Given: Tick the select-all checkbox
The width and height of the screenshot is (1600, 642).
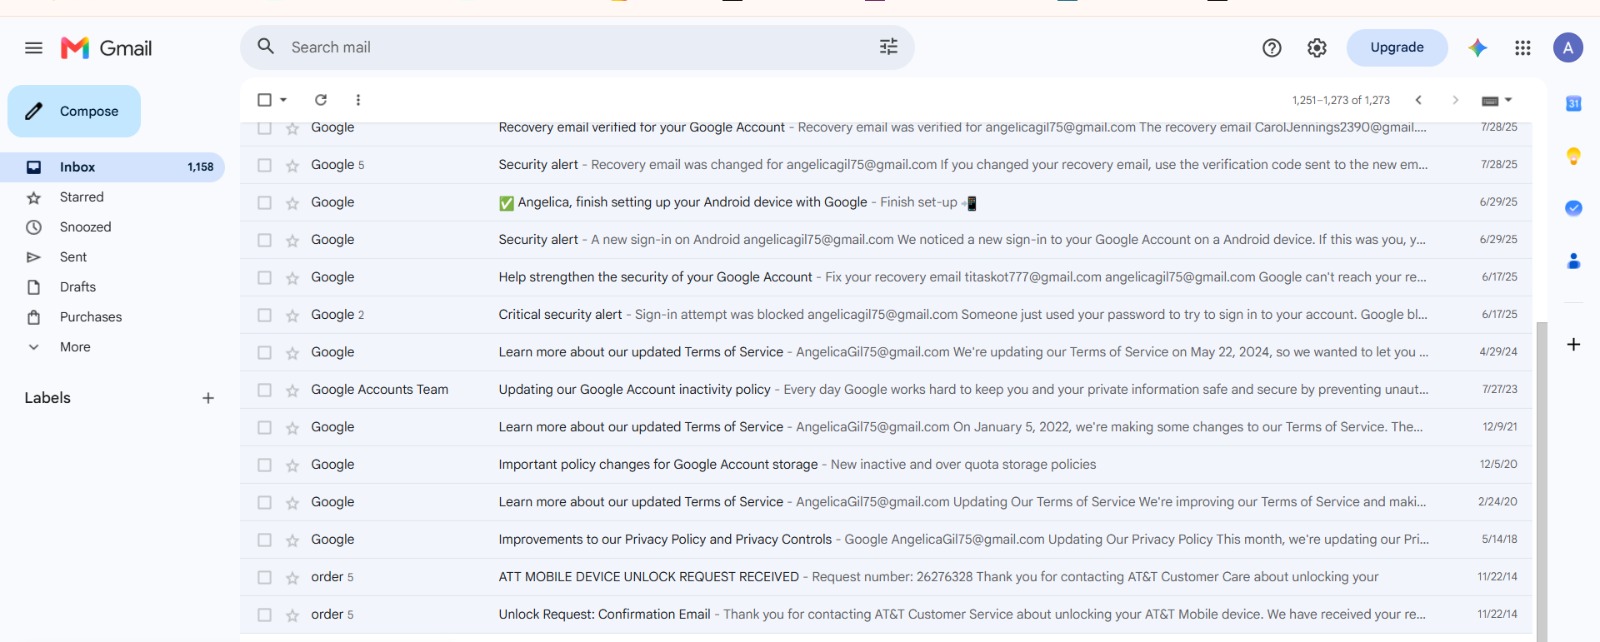Looking at the screenshot, I should pos(264,100).
